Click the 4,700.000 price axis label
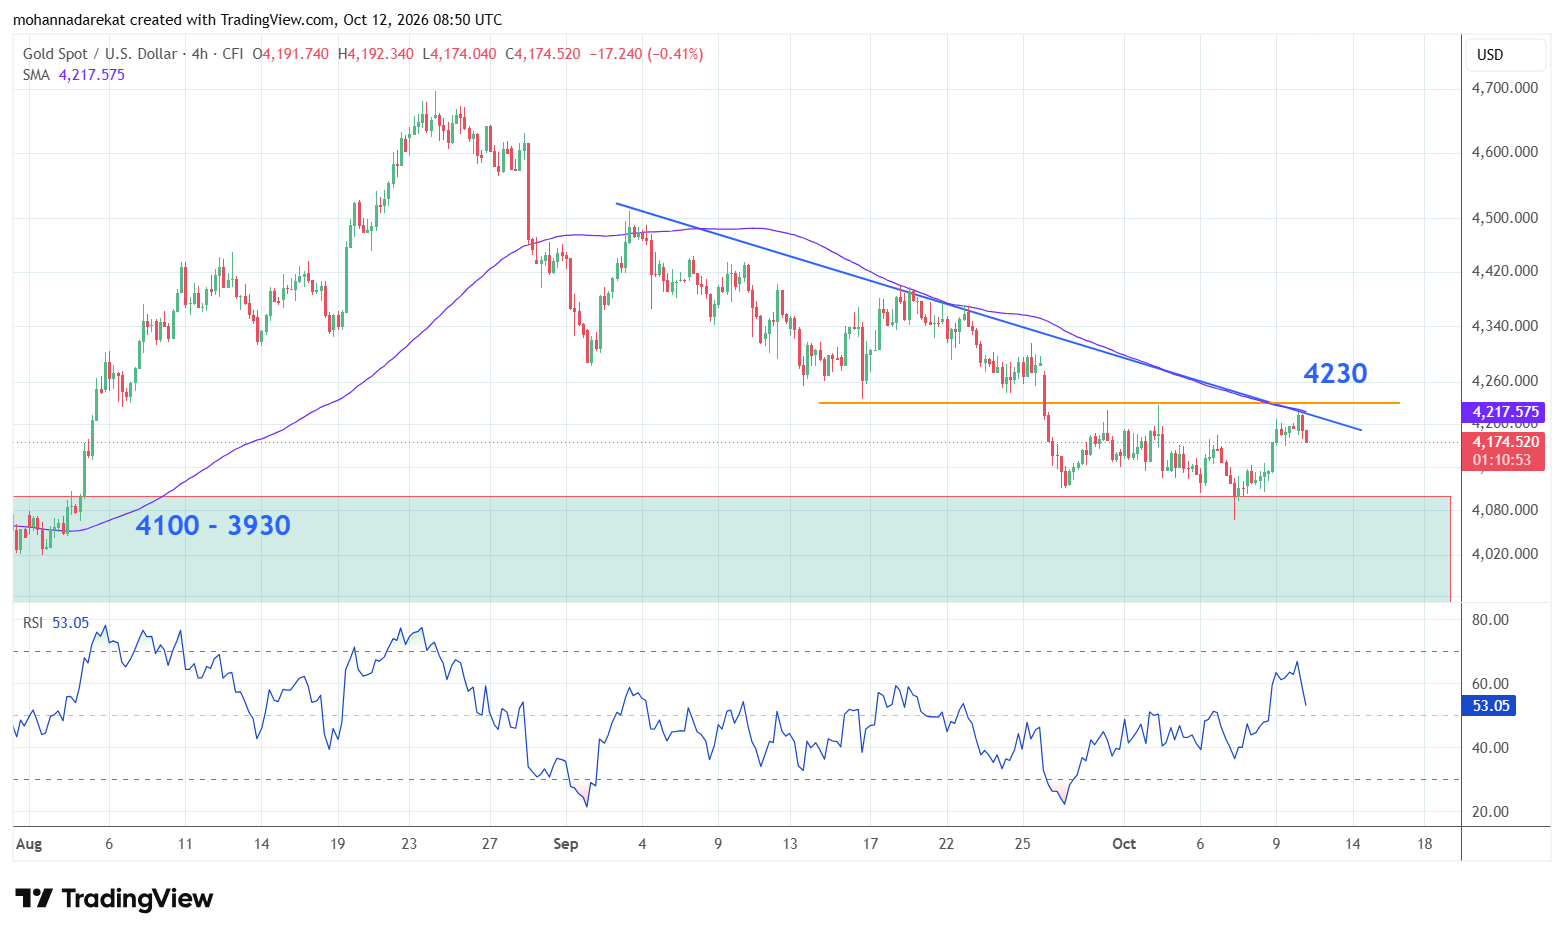 1505,88
